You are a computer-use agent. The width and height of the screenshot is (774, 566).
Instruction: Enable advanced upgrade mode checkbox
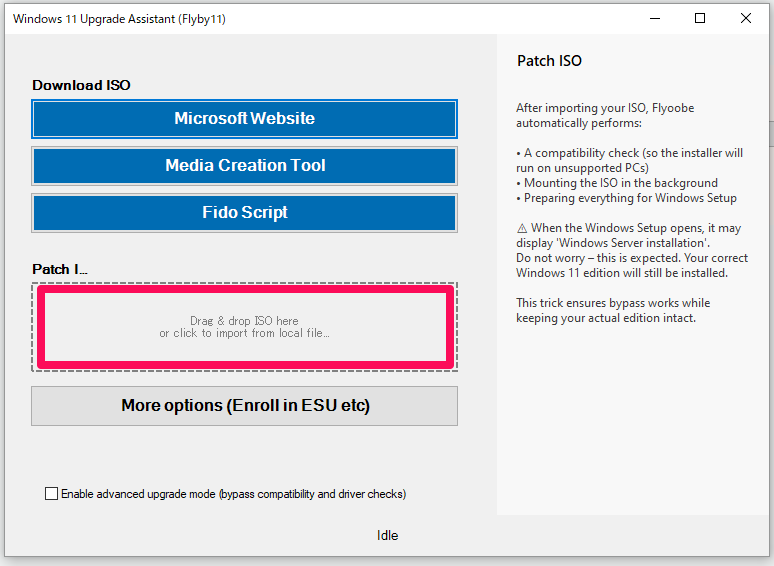pyautogui.click(x=52, y=494)
